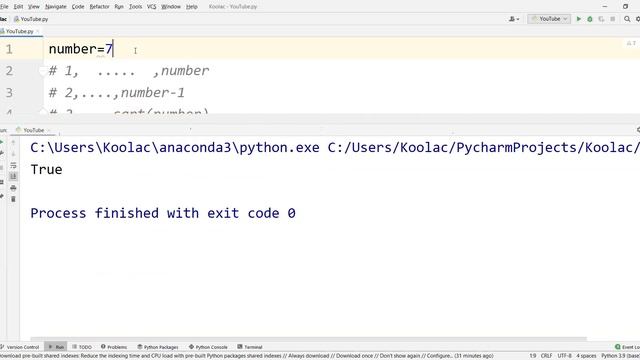Open the Navigate menu

(x=56, y=7)
